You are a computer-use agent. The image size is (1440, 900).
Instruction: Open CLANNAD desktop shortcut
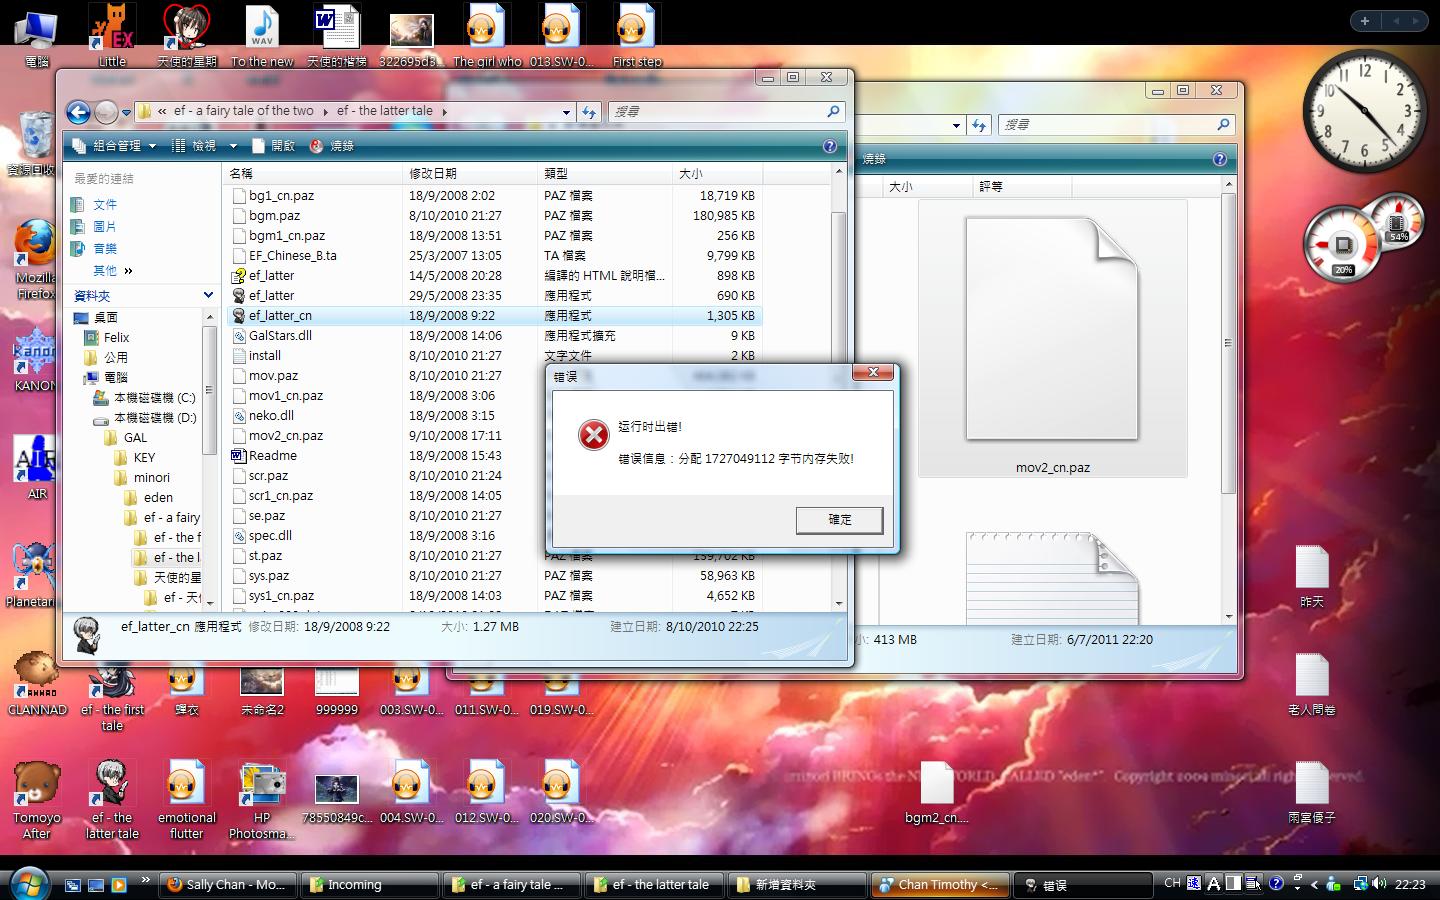[x=37, y=684]
